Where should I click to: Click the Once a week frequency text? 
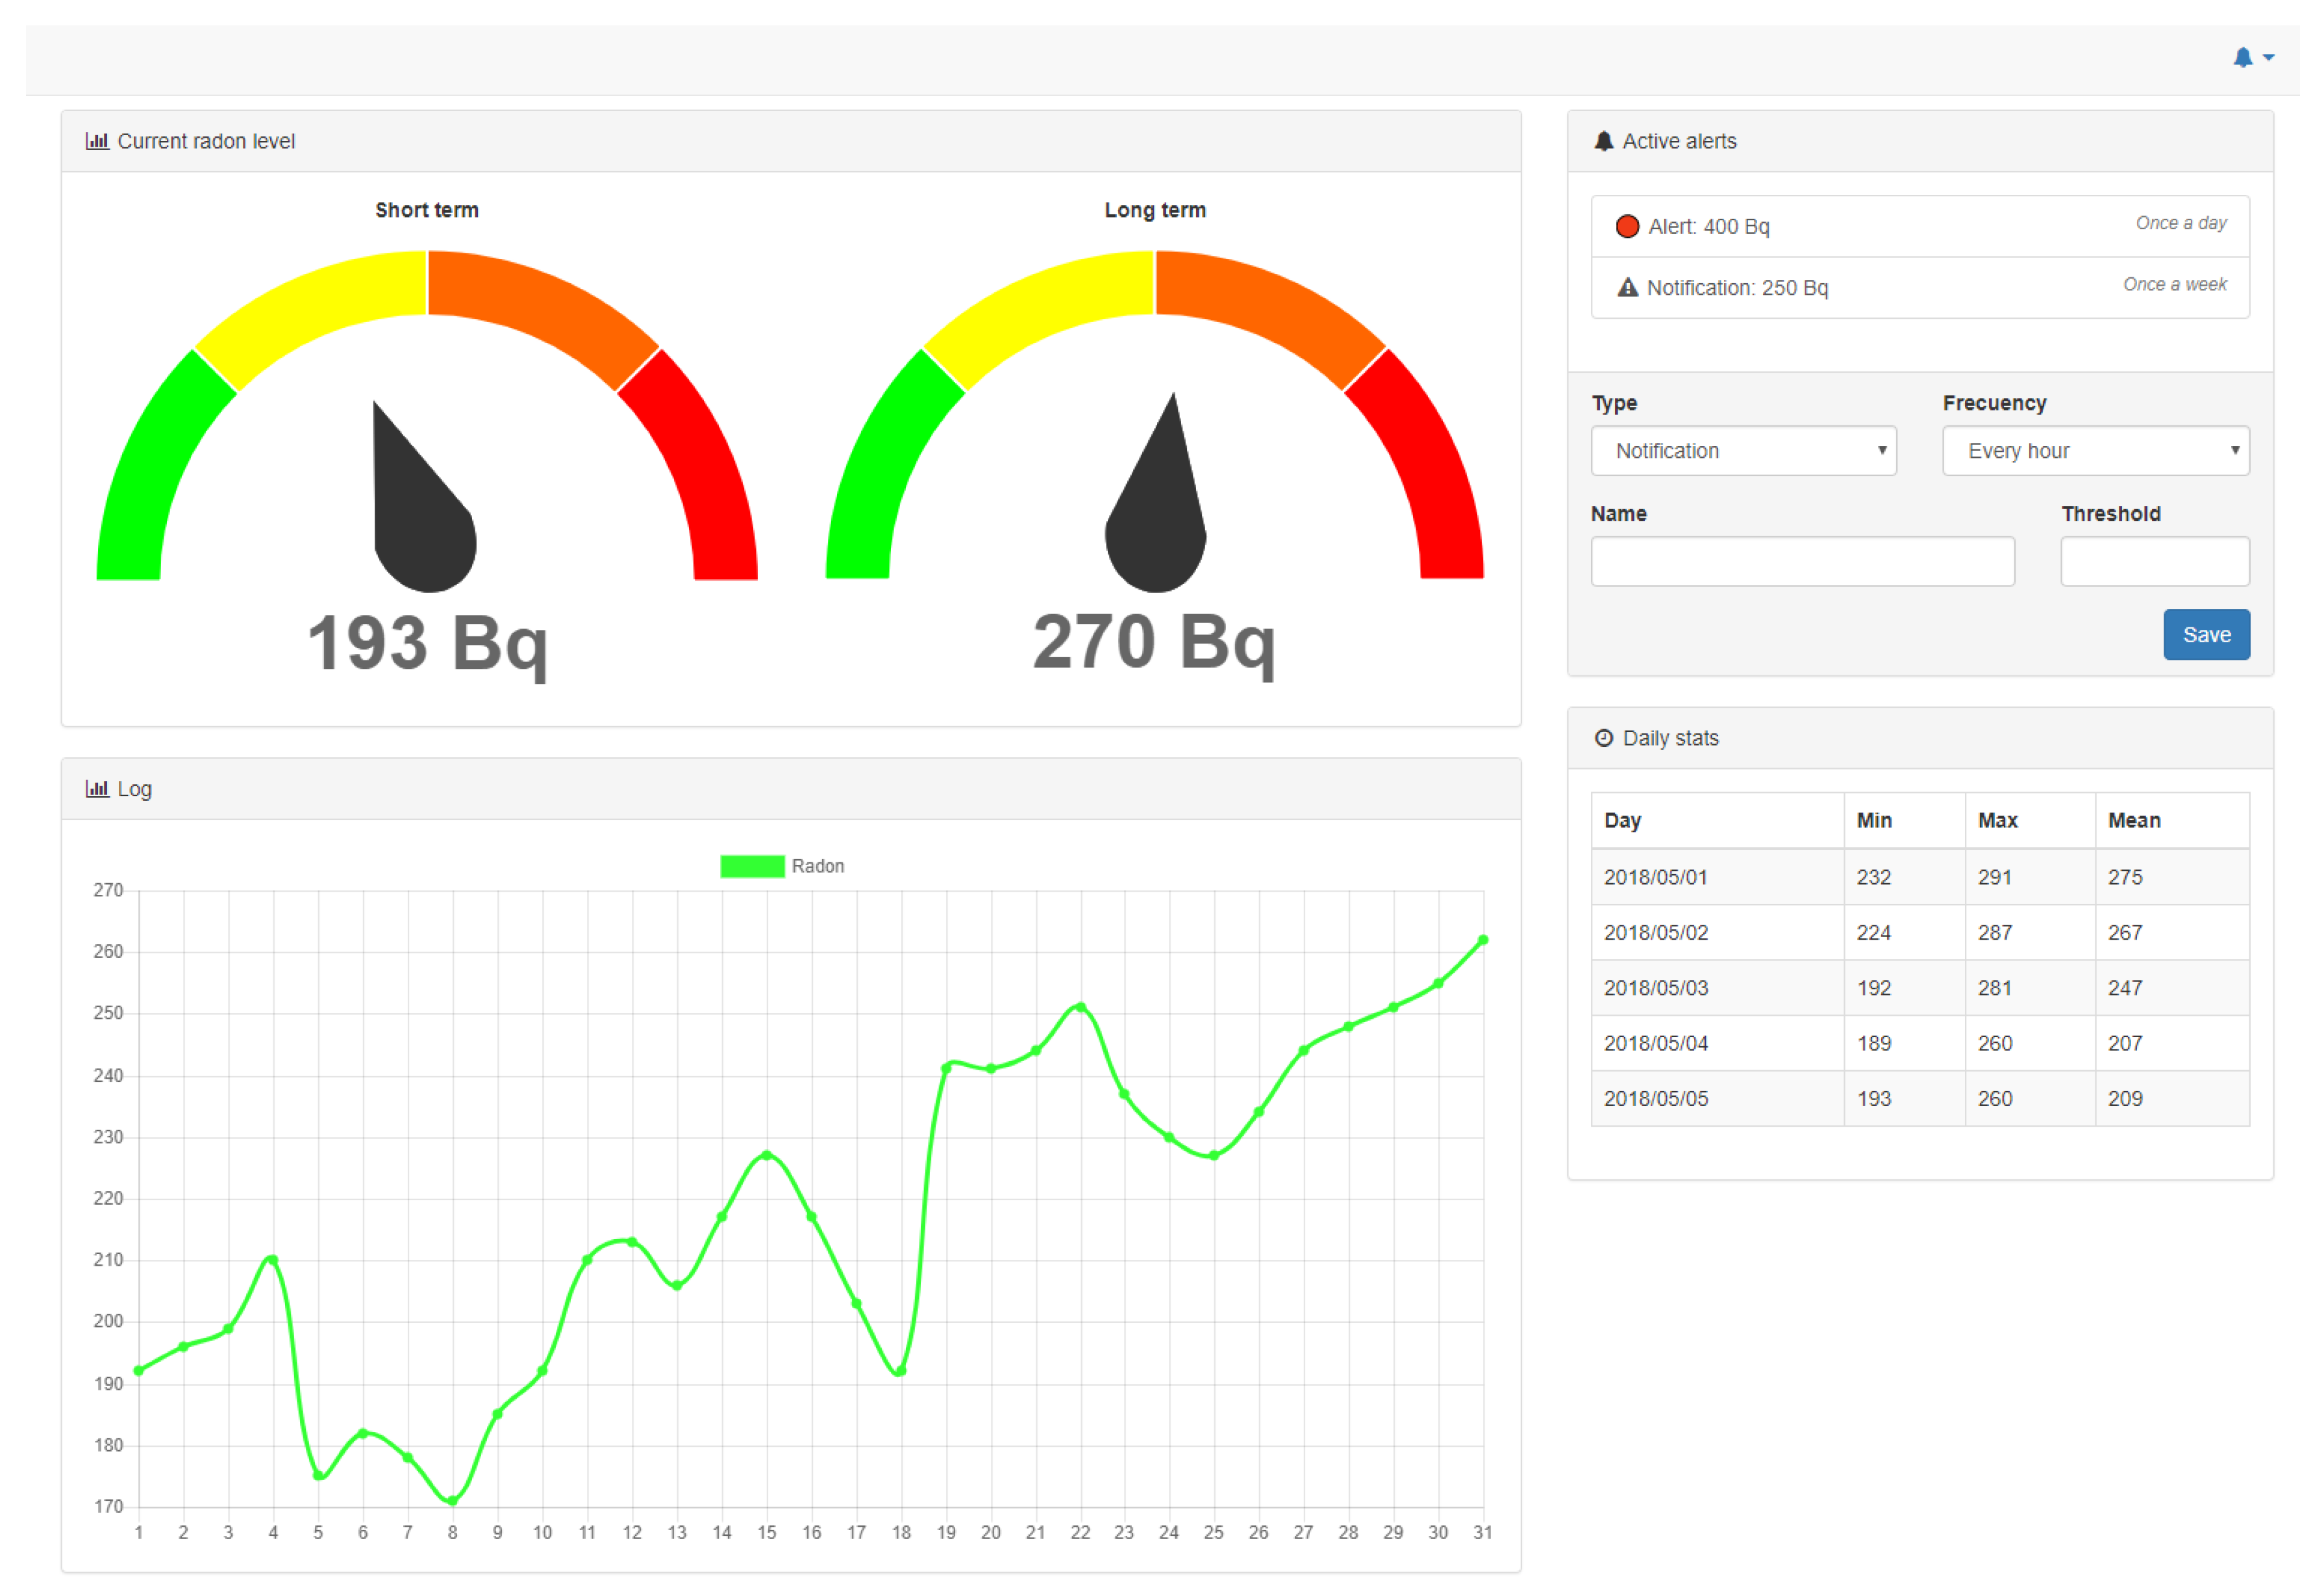2175,285
